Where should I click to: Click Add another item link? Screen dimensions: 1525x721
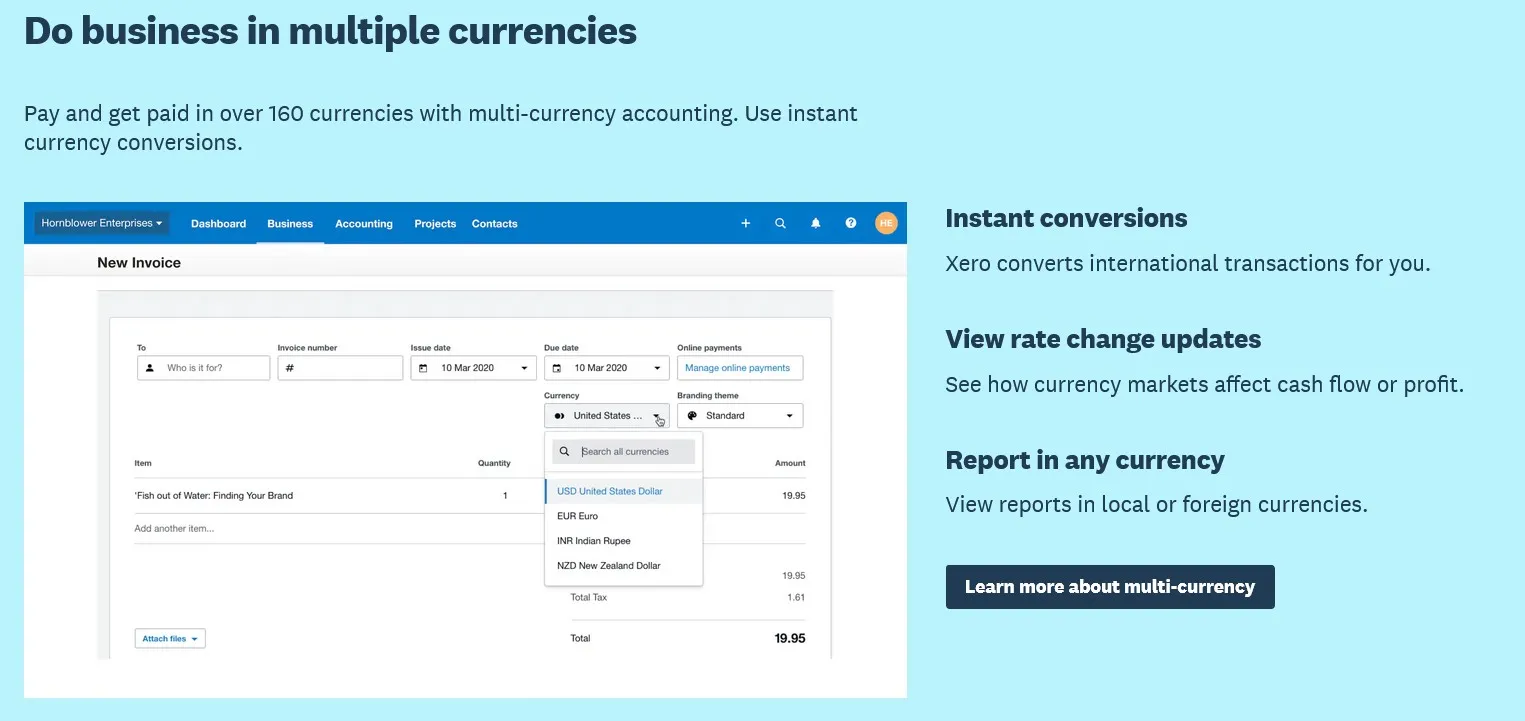(174, 528)
